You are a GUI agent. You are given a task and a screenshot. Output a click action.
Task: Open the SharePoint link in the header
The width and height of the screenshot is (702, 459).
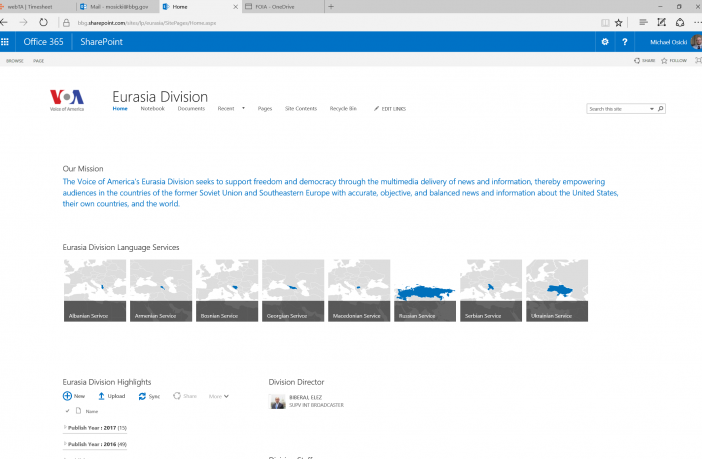(102, 42)
